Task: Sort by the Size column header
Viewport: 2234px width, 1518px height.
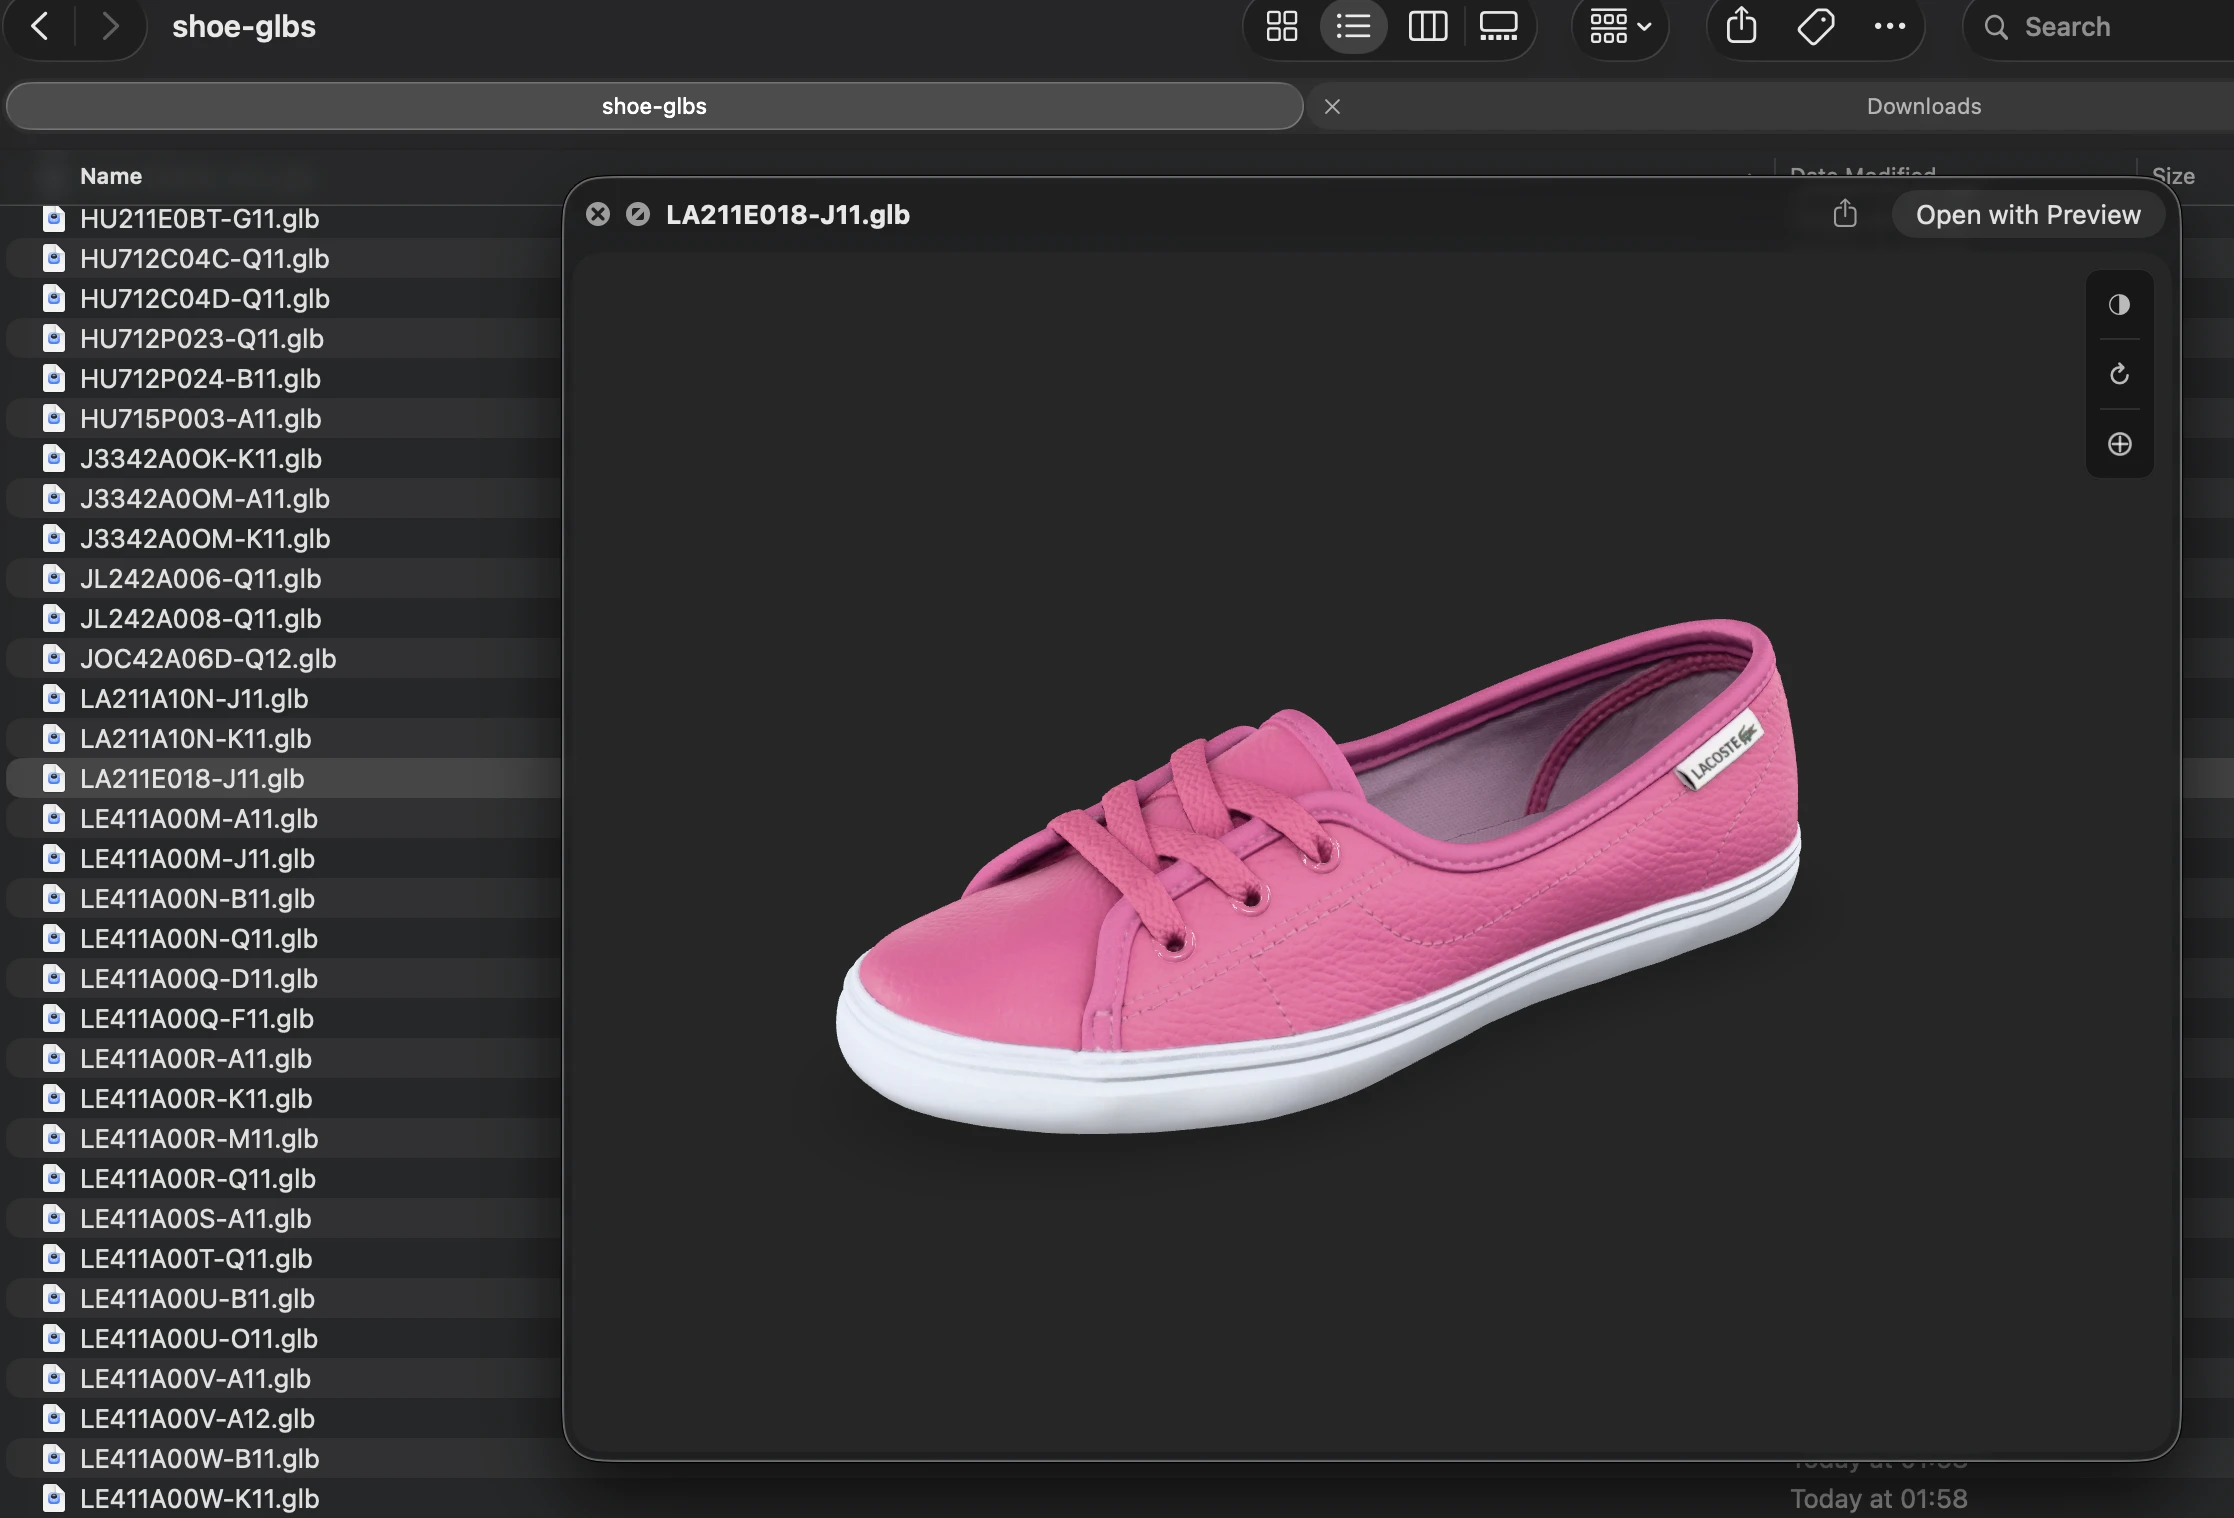Action: coord(2173,176)
